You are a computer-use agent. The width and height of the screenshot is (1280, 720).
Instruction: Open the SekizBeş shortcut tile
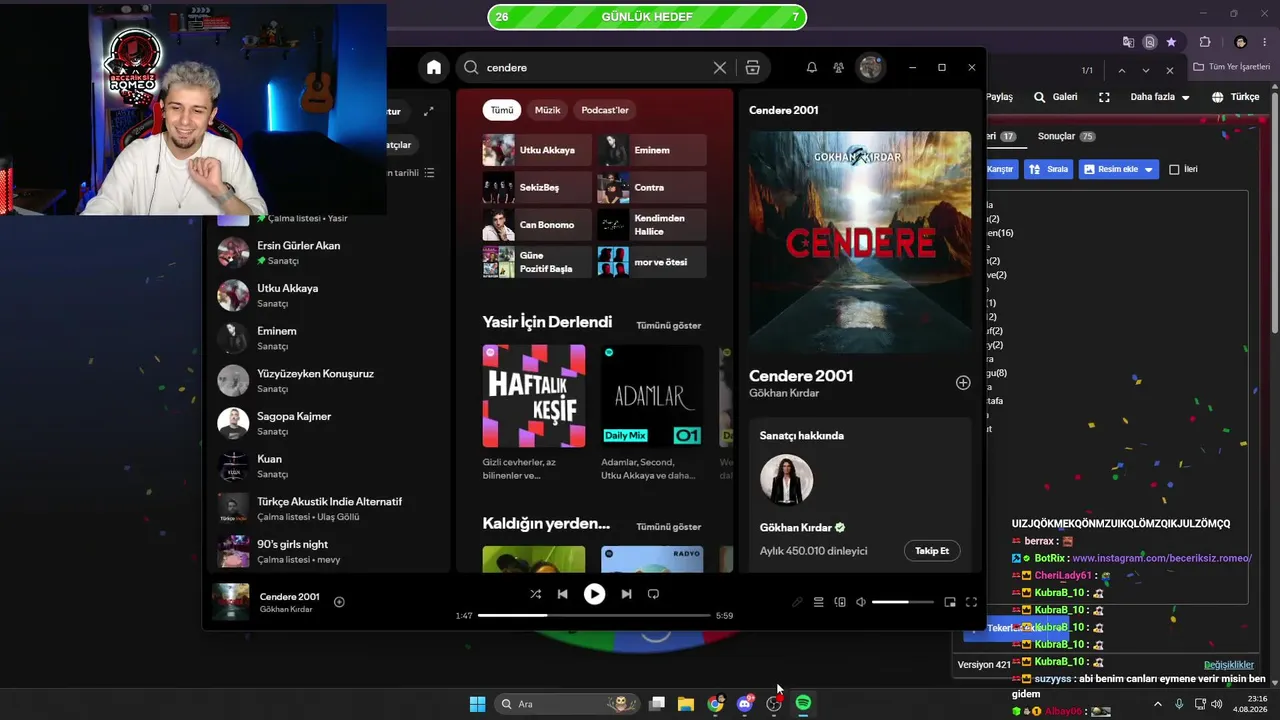click(537, 187)
